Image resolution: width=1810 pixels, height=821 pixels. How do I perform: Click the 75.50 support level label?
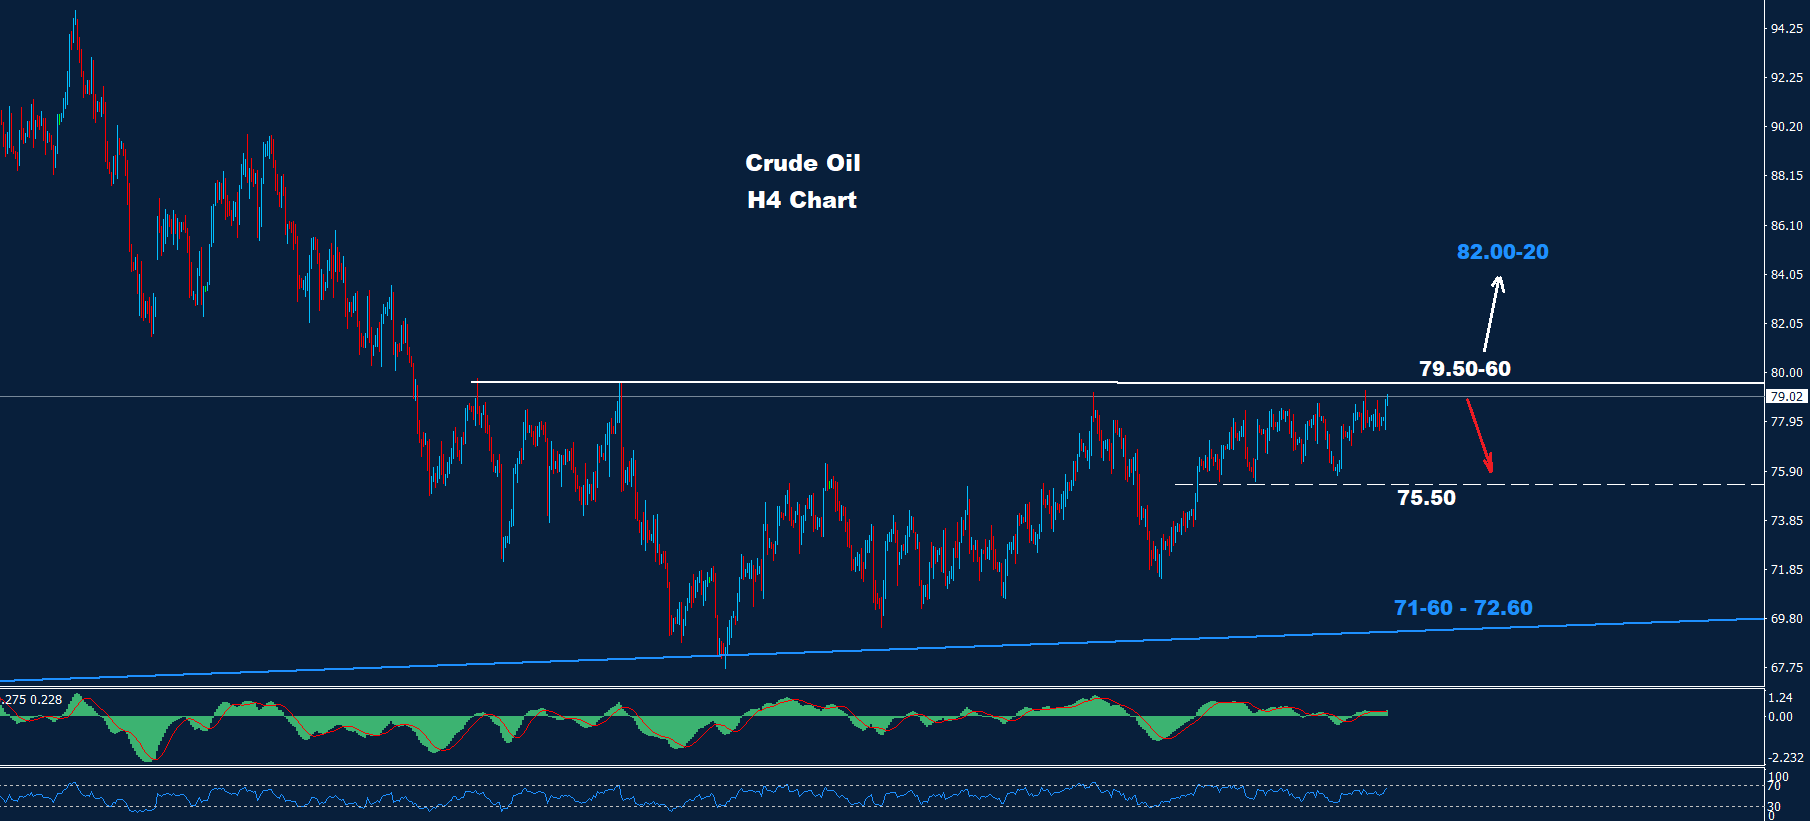(1426, 498)
